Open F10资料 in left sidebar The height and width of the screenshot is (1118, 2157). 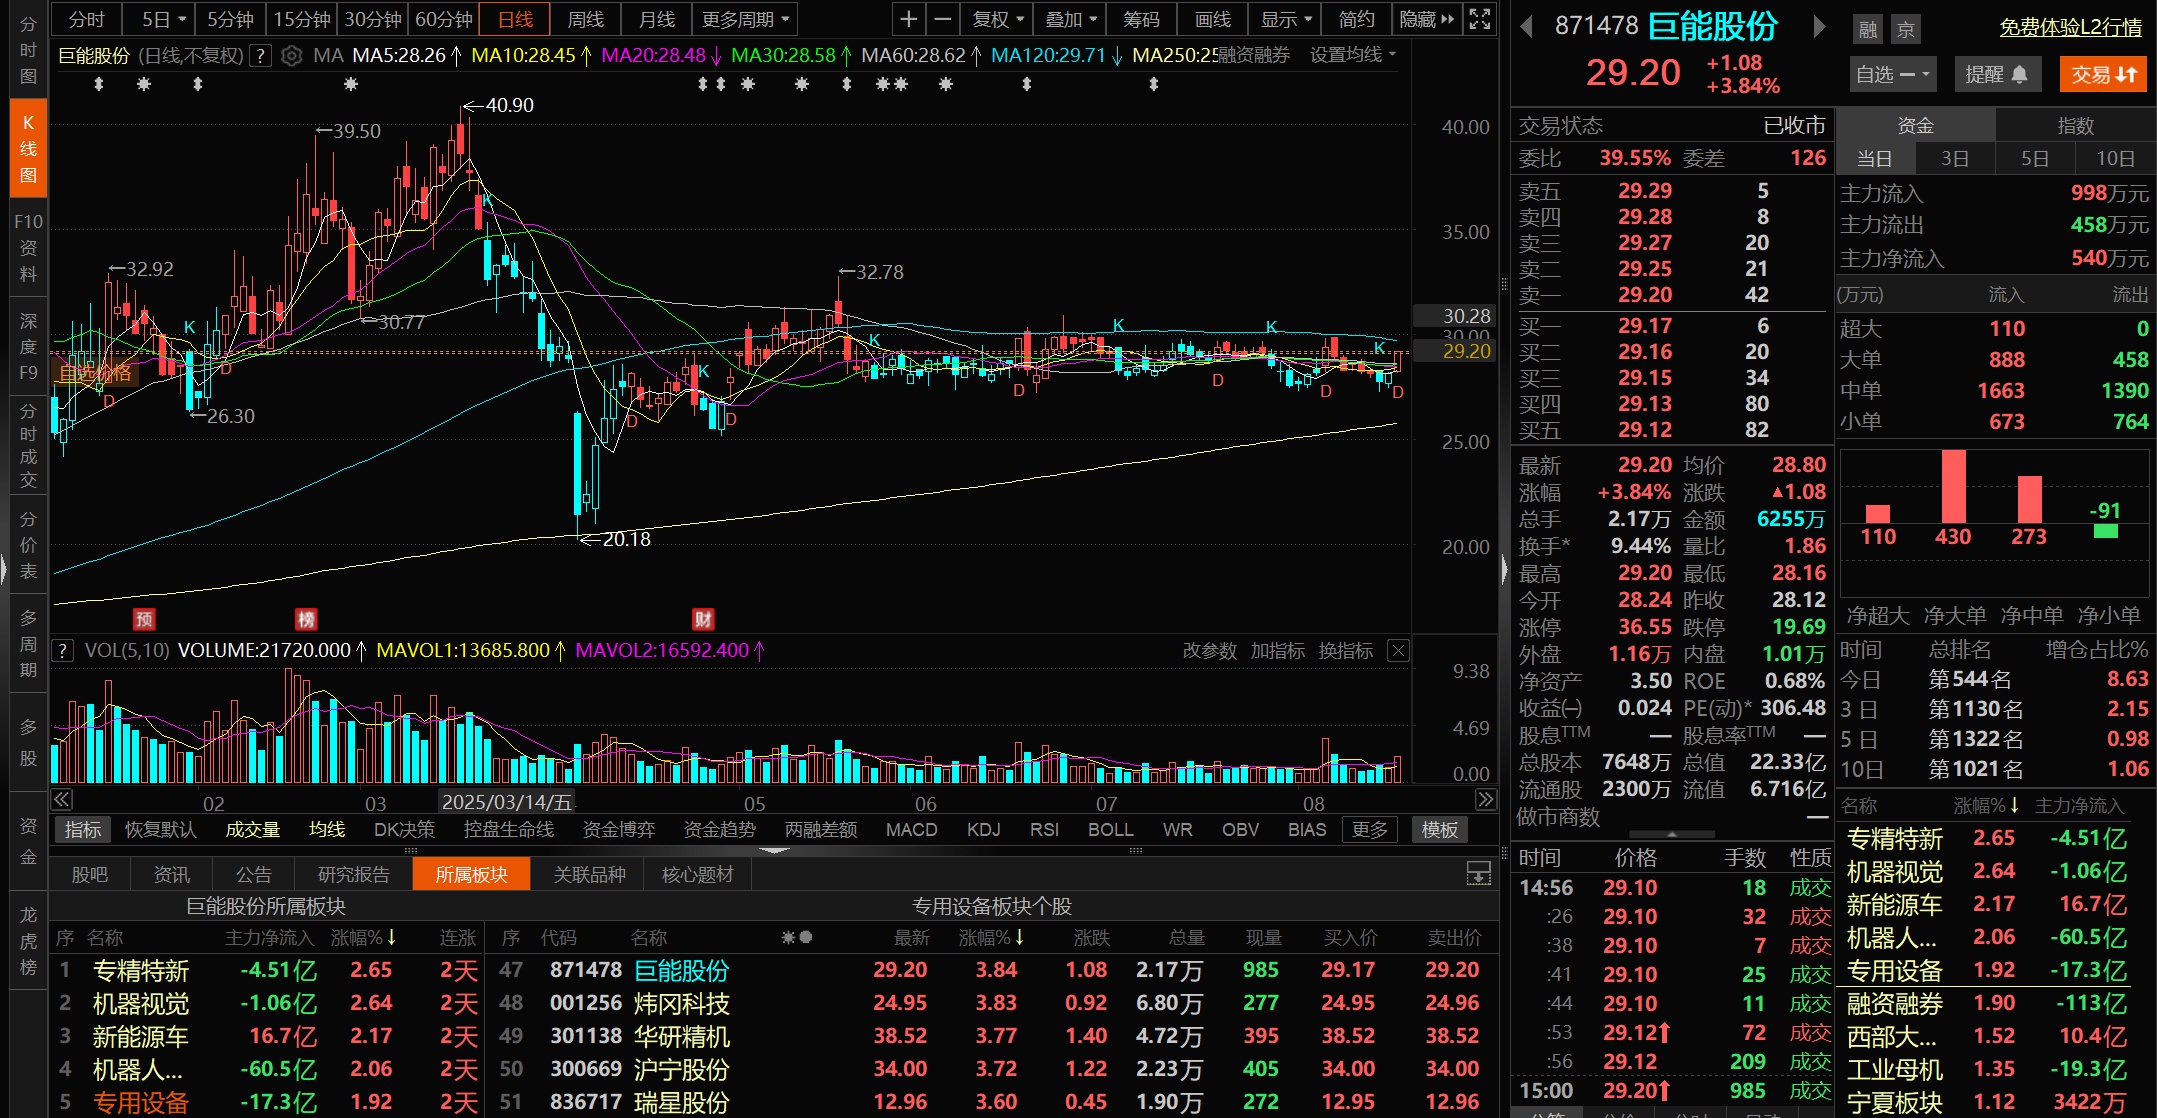point(28,247)
